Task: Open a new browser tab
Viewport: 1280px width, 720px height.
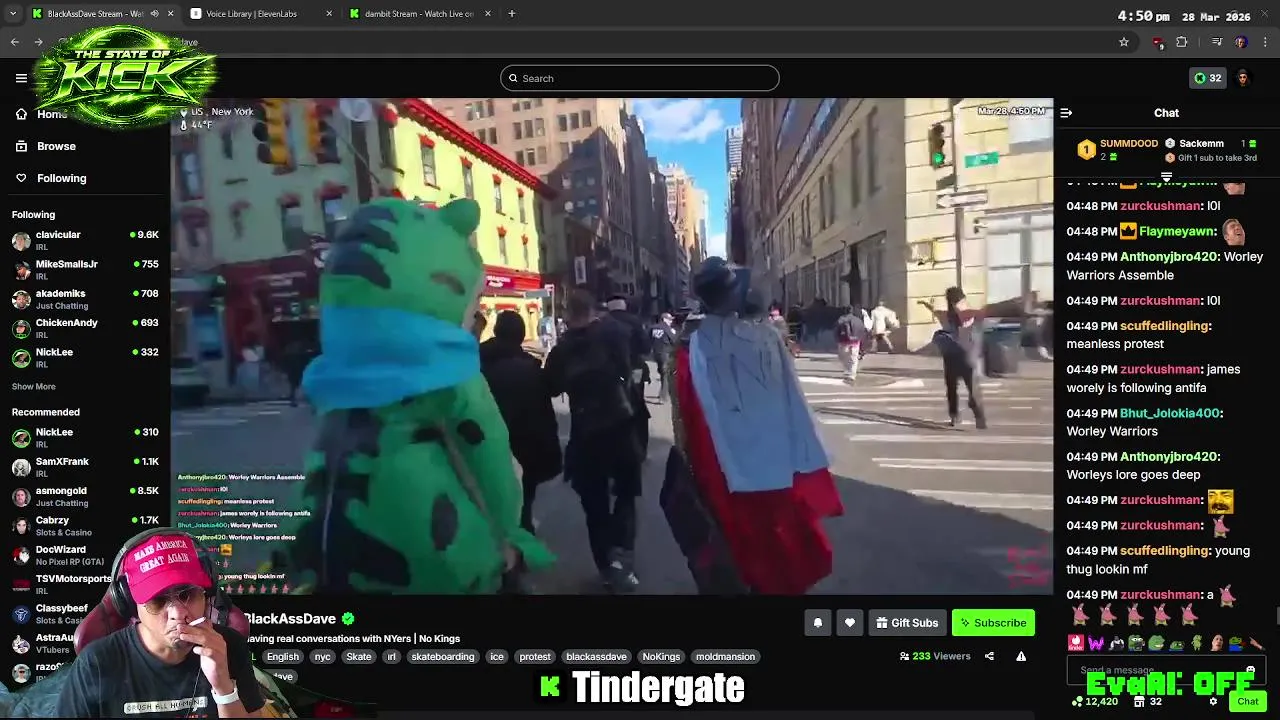Action: [511, 14]
